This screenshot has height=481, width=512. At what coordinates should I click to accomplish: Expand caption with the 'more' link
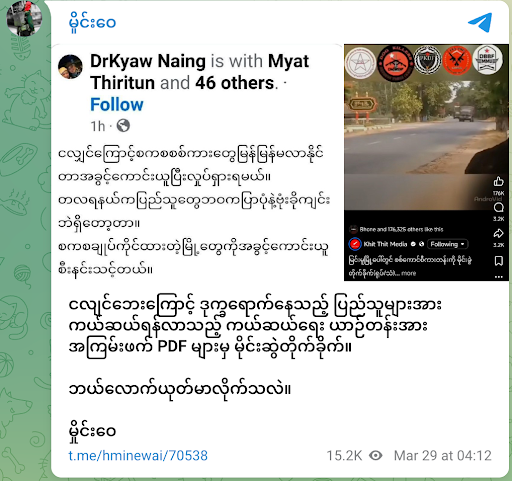(x=409, y=273)
